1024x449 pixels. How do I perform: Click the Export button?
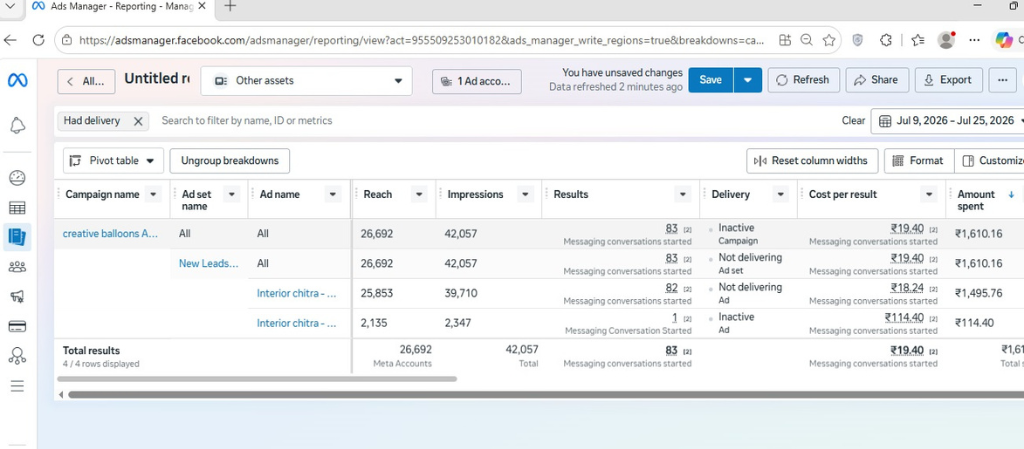pos(948,80)
